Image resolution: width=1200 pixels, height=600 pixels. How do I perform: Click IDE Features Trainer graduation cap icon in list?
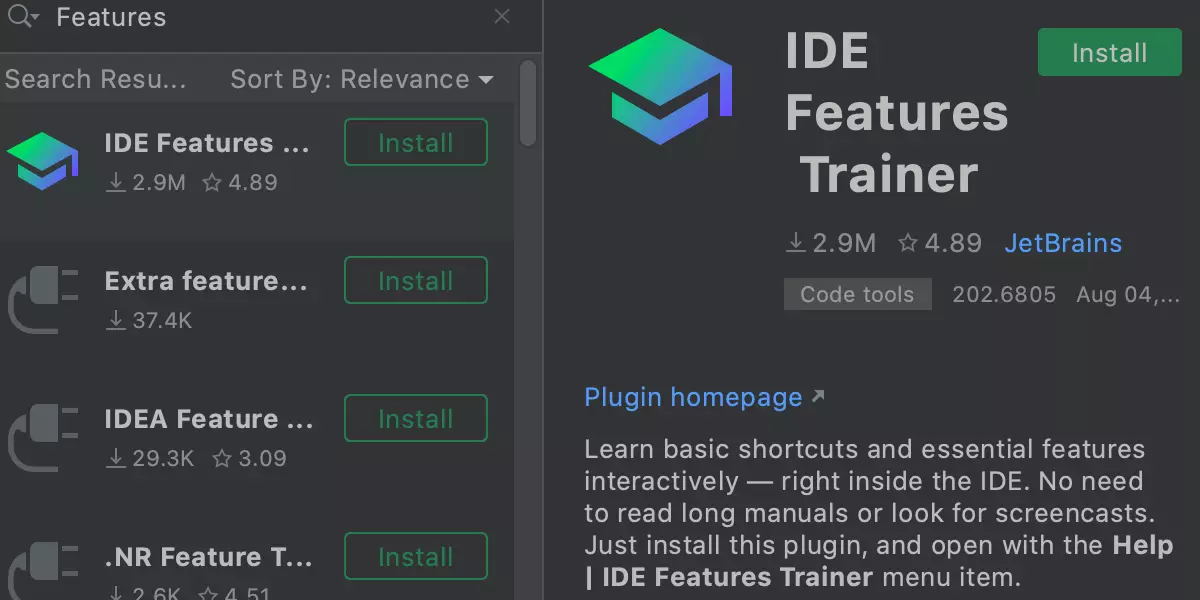point(42,161)
